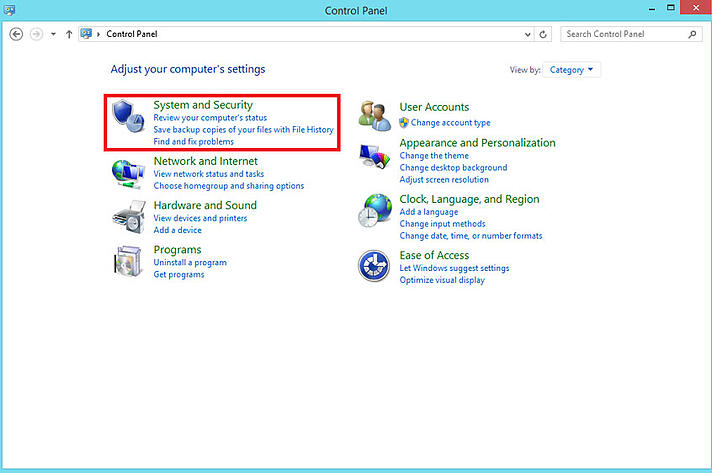Viewport: 712px width, 473px height.
Task: Click the Network and Internet globe icon
Action: (x=128, y=174)
